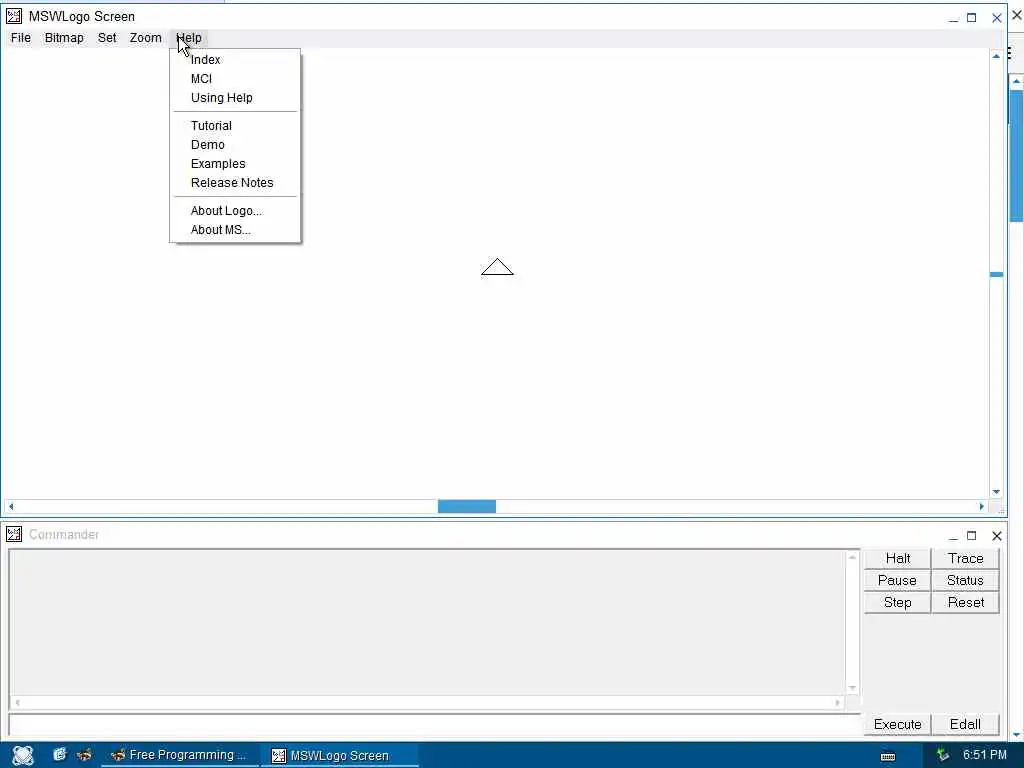This screenshot has width=1024, height=768.
Task: Click the outer window scrollbar thumb
Action: pyautogui.click(x=1016, y=156)
